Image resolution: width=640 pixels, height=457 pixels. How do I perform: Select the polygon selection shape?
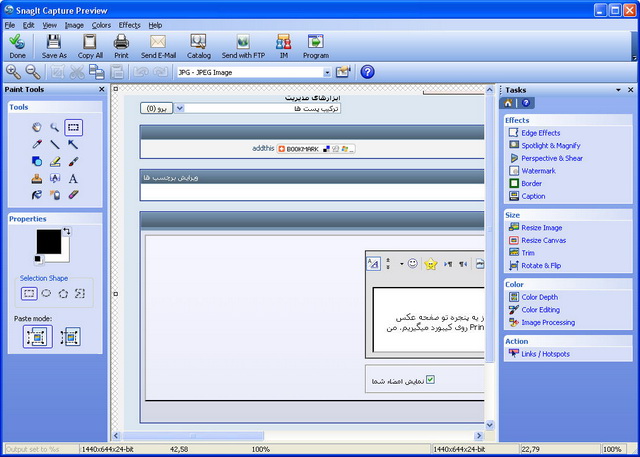click(x=63, y=293)
